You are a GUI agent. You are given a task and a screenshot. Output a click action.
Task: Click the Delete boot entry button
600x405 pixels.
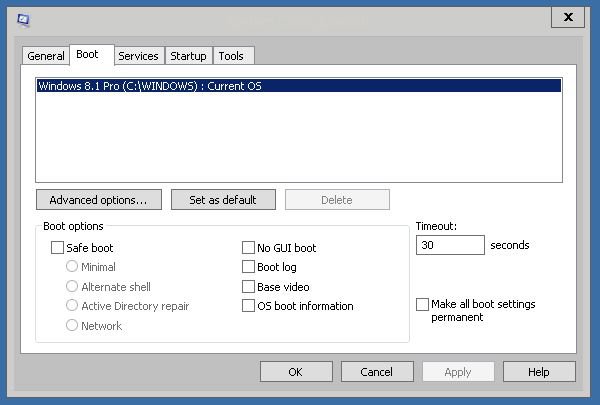point(337,200)
